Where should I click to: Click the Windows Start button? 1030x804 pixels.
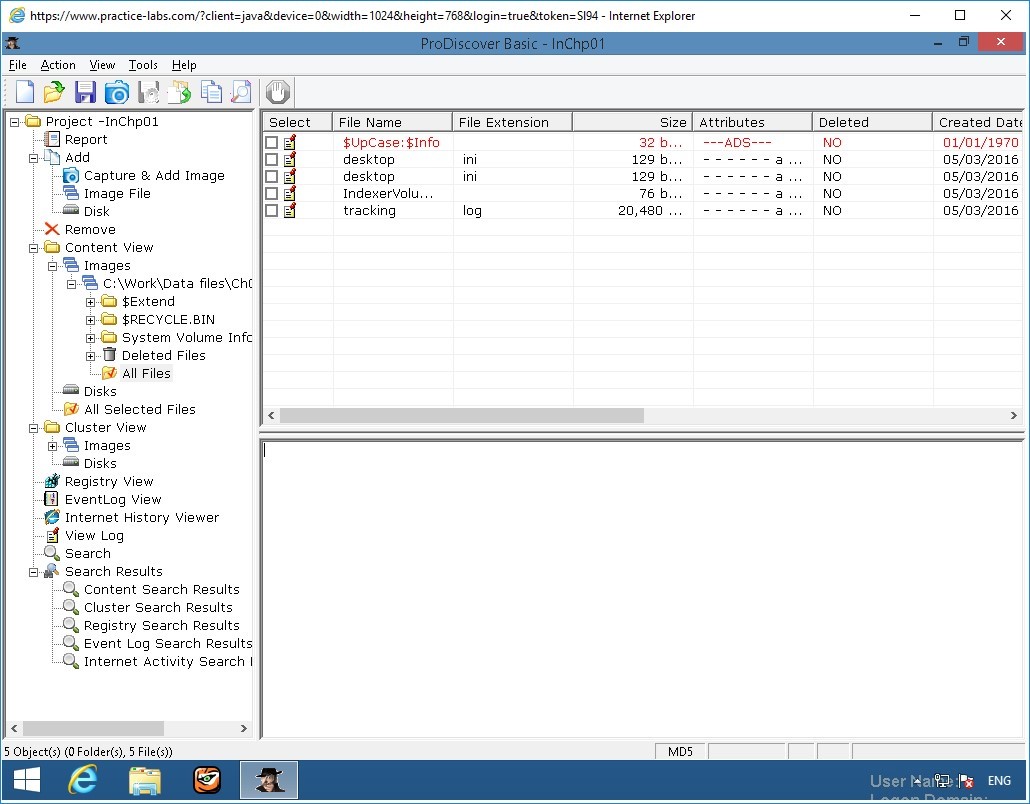pyautogui.click(x=27, y=780)
